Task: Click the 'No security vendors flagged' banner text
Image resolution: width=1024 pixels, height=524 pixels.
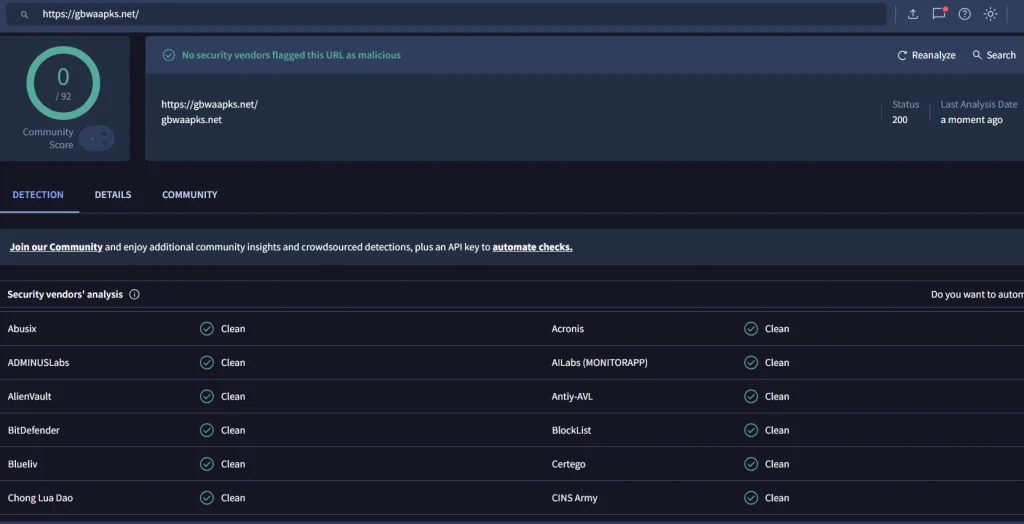Action: [x=291, y=56]
